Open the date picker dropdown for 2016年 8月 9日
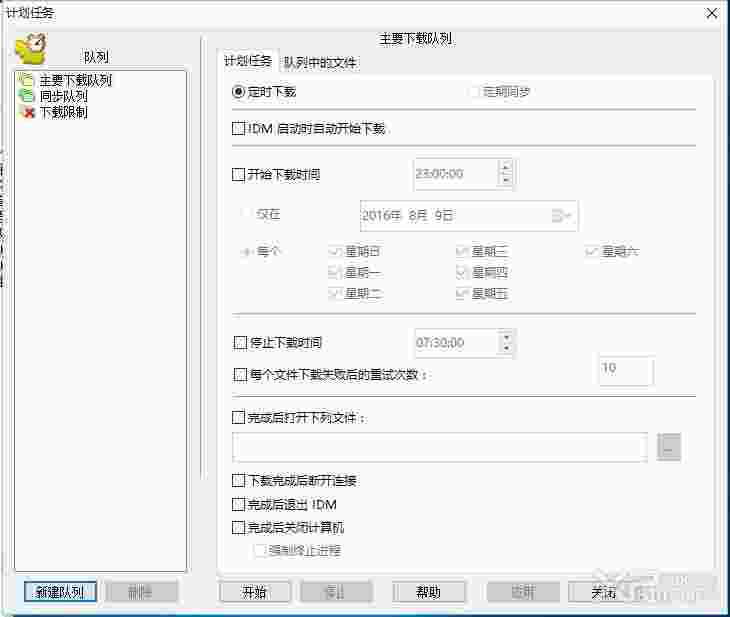Image resolution: width=730 pixels, height=617 pixels. 561,216
